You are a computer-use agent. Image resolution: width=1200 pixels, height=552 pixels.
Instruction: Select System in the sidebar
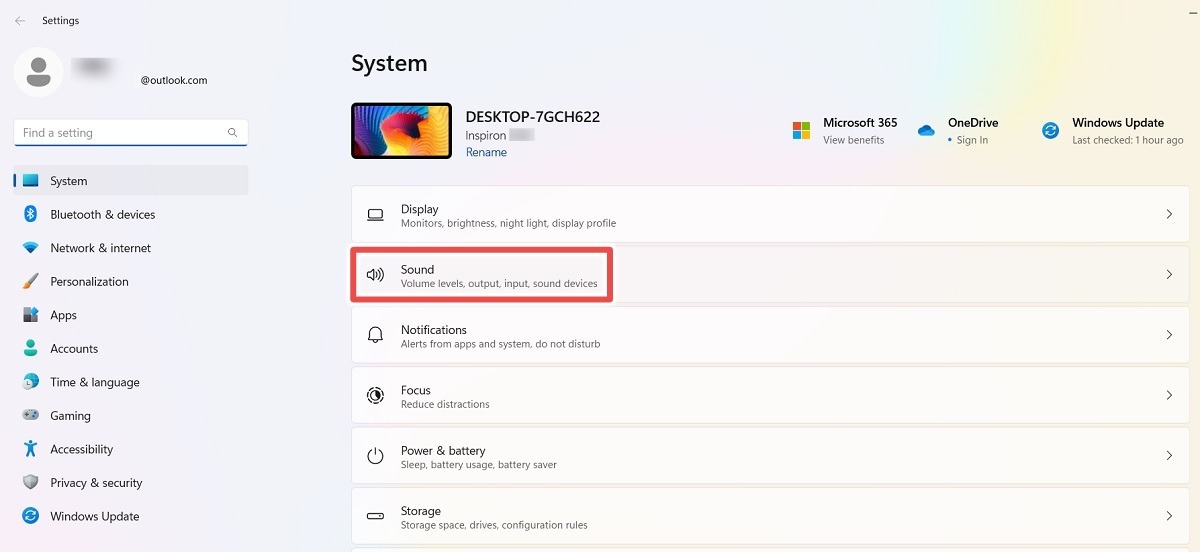(131, 181)
